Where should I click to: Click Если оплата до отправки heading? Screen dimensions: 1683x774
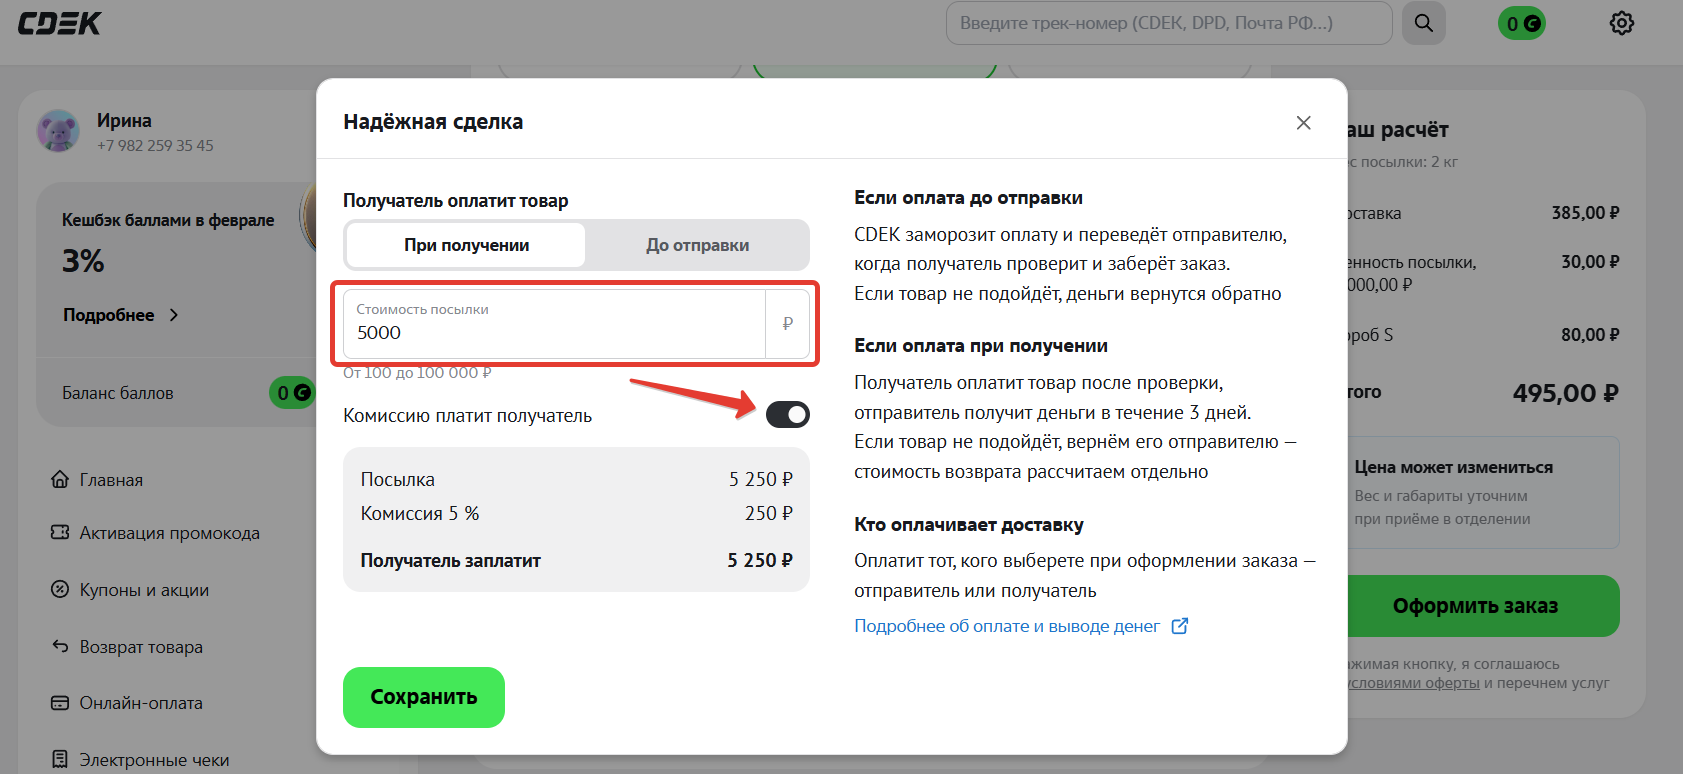coord(968,198)
